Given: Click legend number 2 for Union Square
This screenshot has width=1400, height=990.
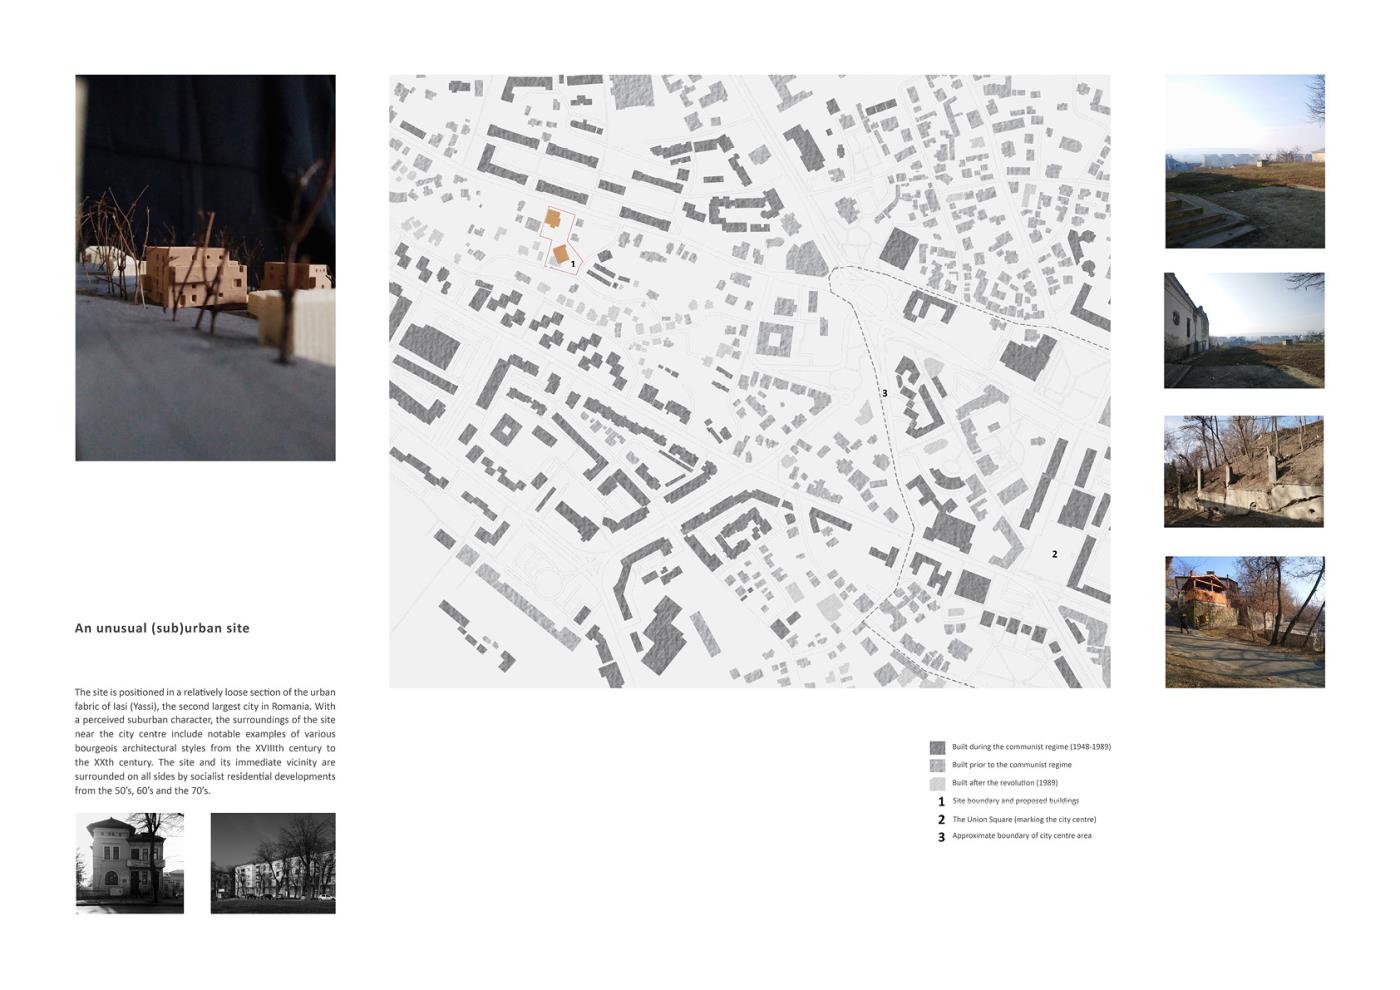Looking at the screenshot, I should (941, 820).
